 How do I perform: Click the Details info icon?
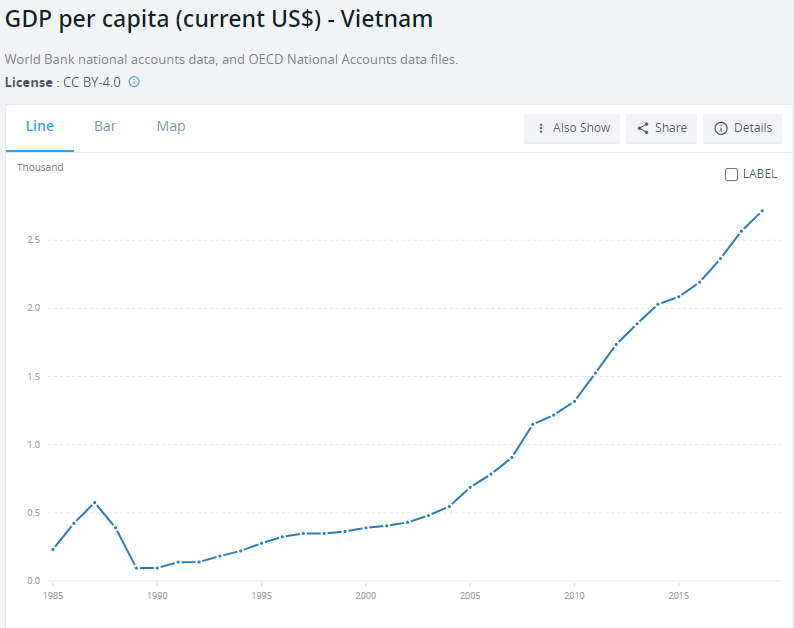(720, 128)
